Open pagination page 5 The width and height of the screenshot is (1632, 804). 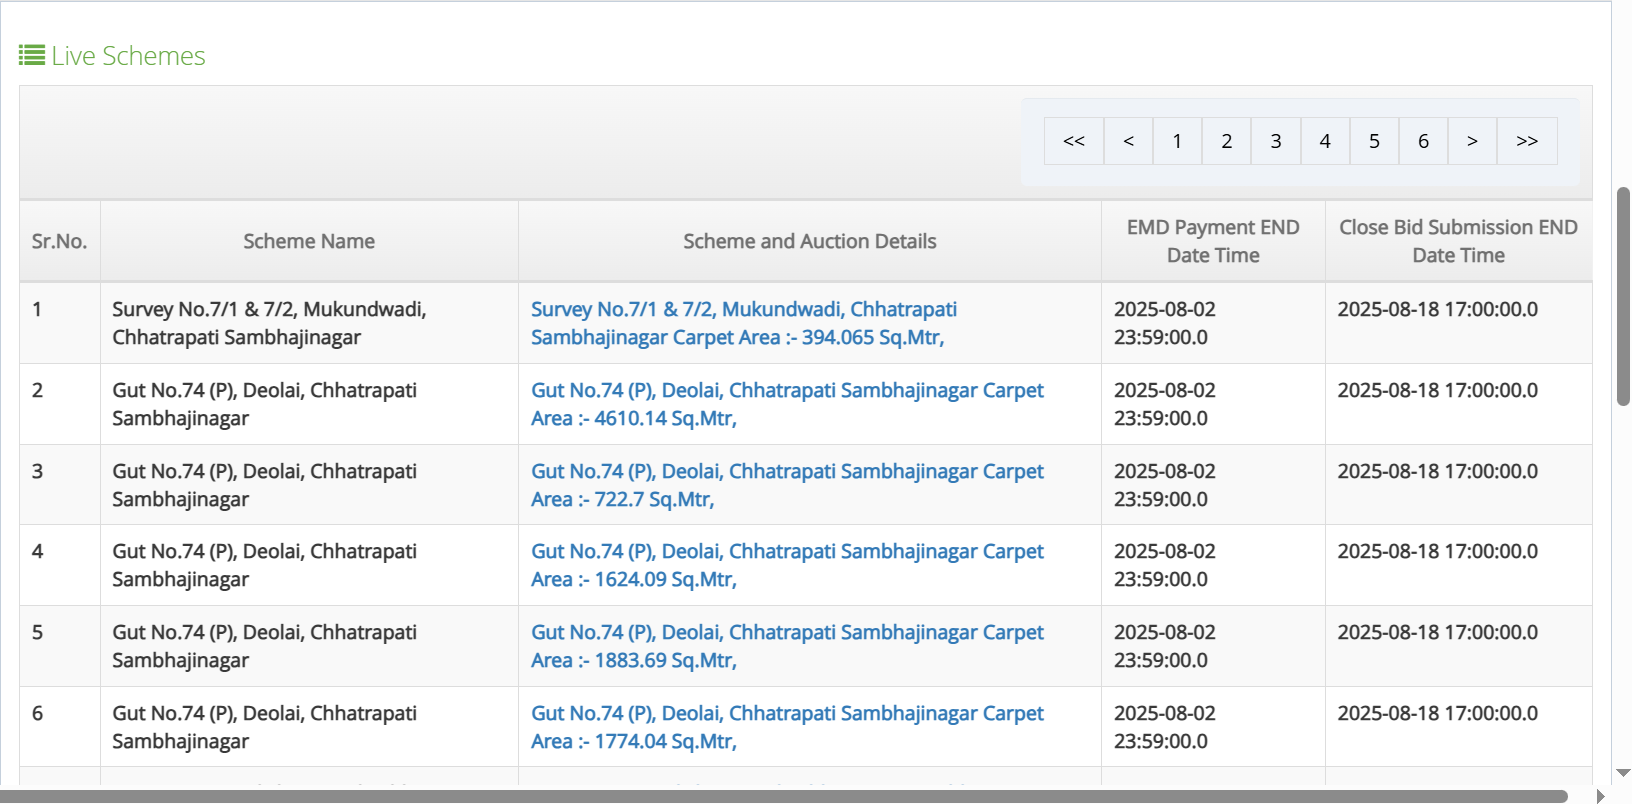pyautogui.click(x=1374, y=141)
